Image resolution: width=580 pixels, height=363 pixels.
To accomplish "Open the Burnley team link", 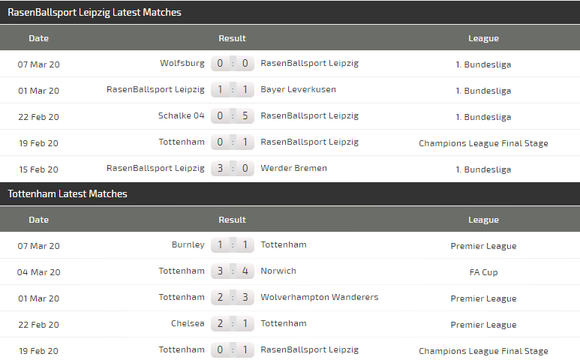I will pos(188,245).
